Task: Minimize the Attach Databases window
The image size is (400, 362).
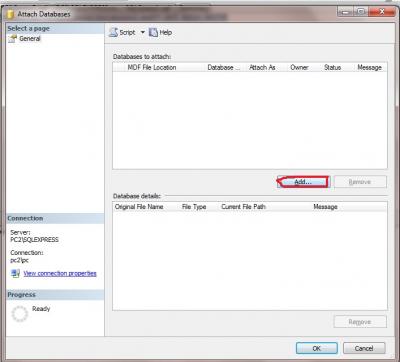Action: pyautogui.click(x=346, y=12)
